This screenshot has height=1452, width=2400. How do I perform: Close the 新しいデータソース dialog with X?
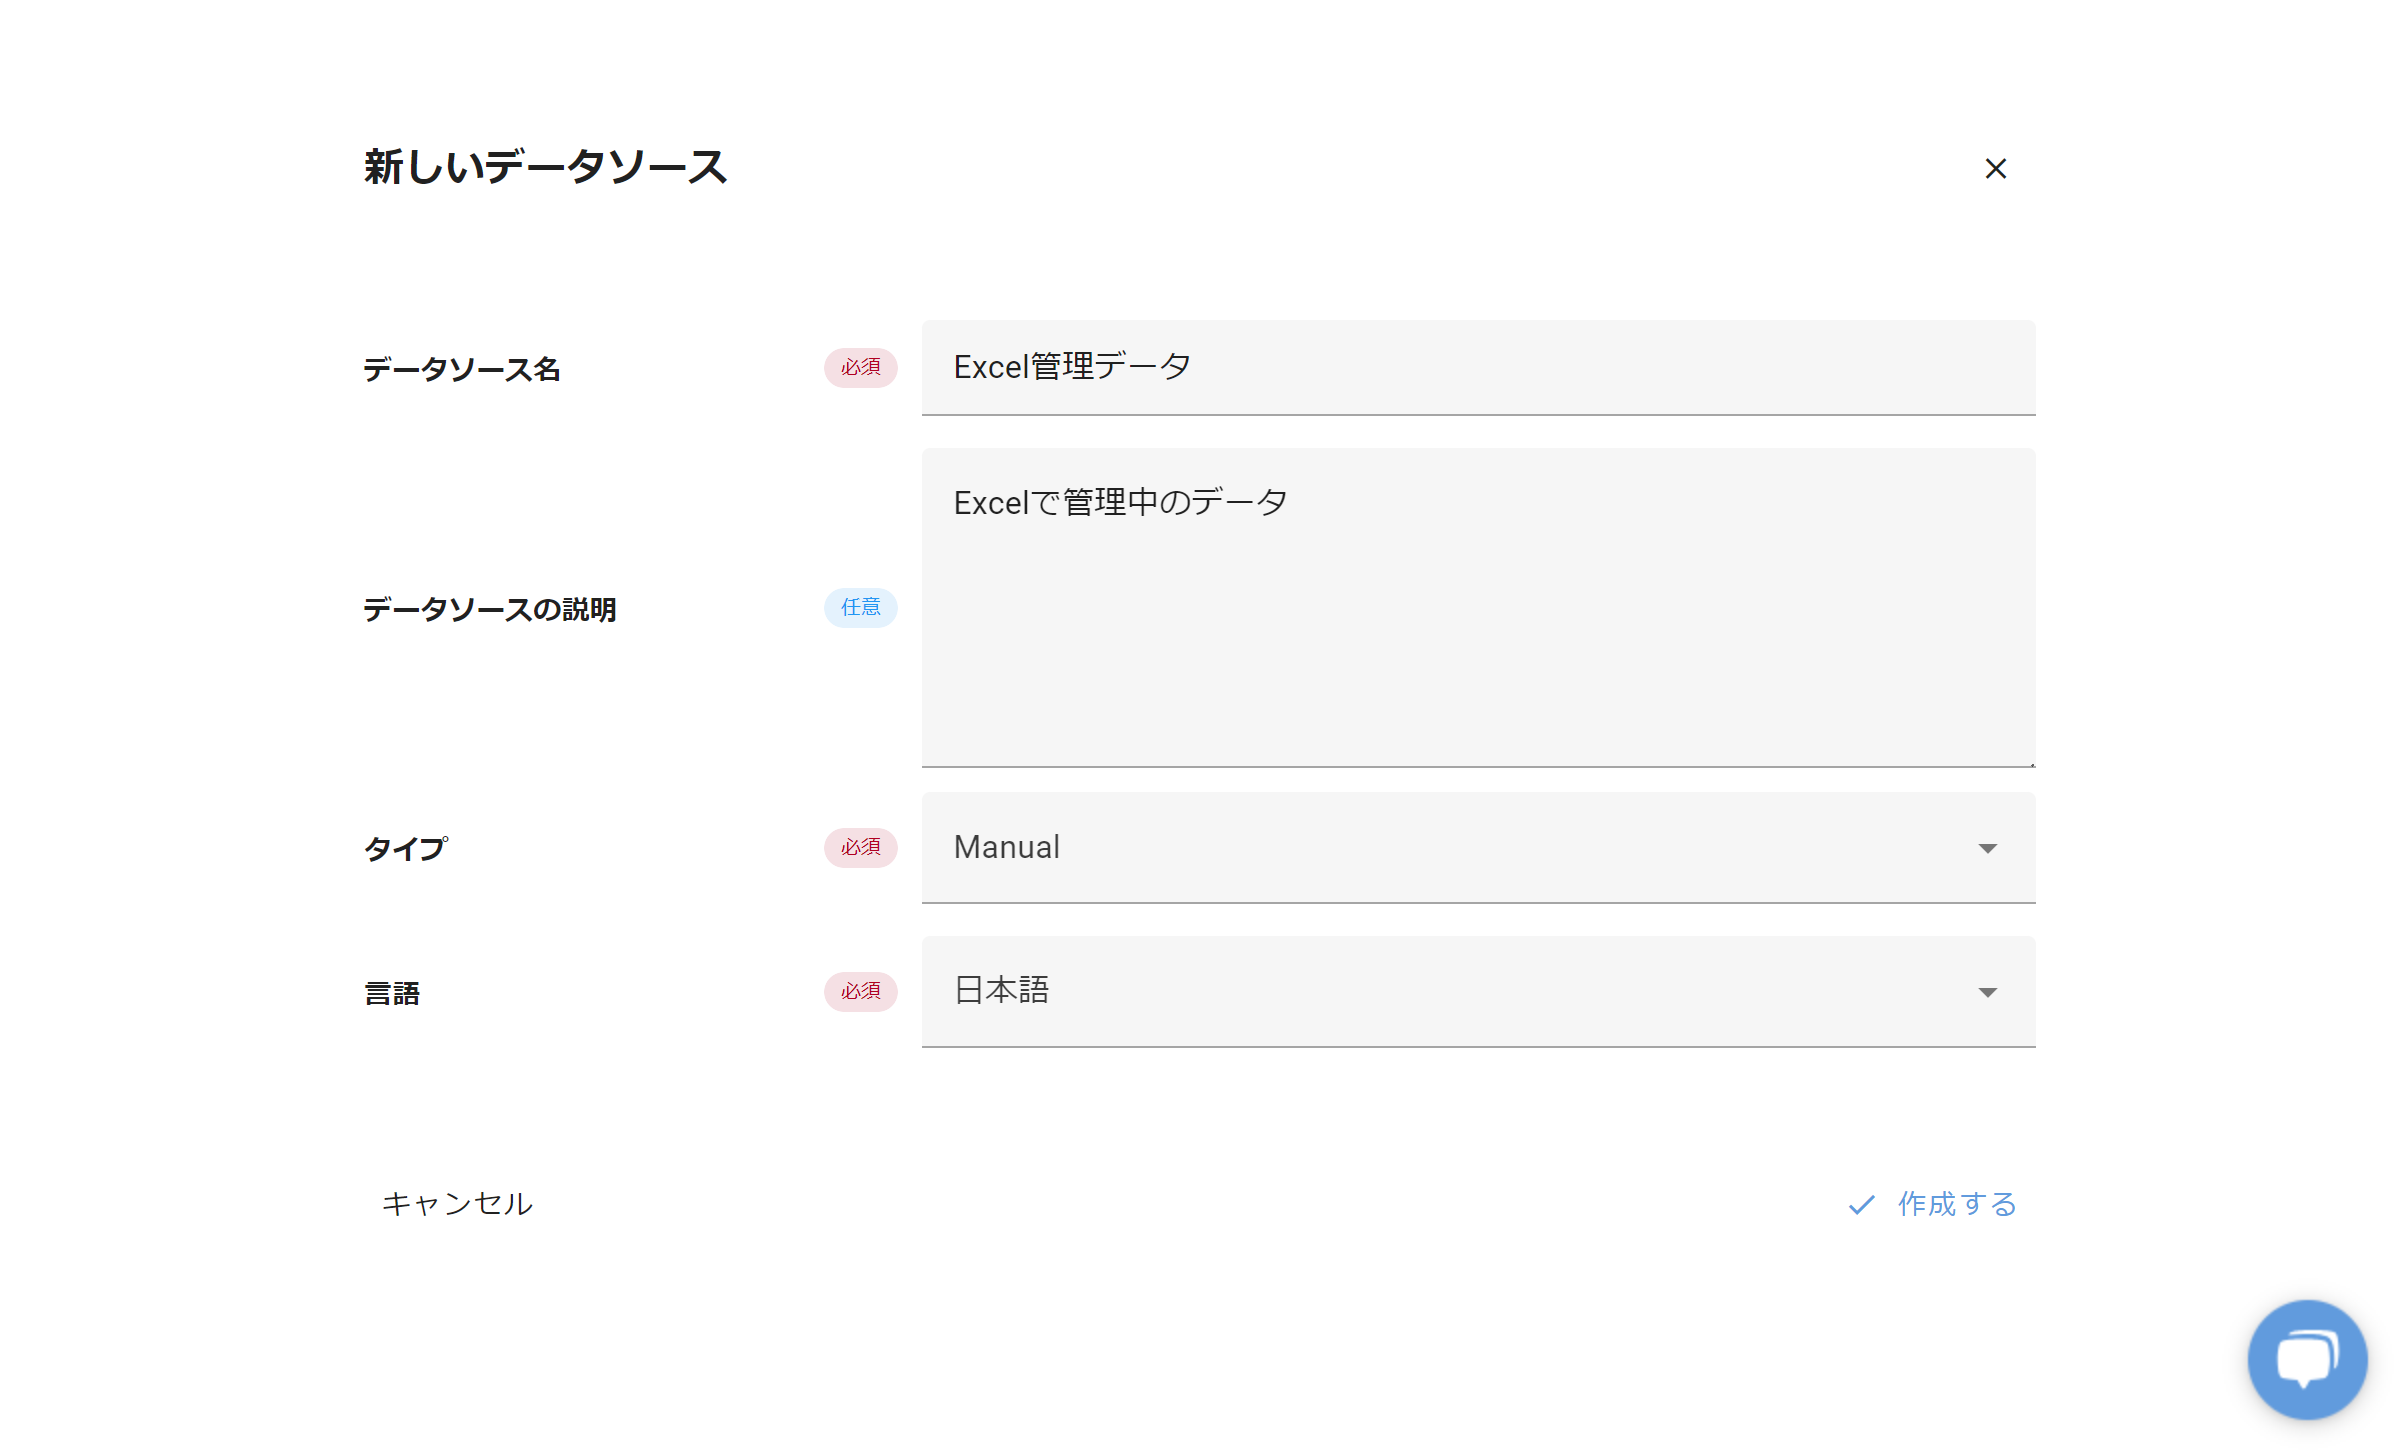click(1995, 169)
